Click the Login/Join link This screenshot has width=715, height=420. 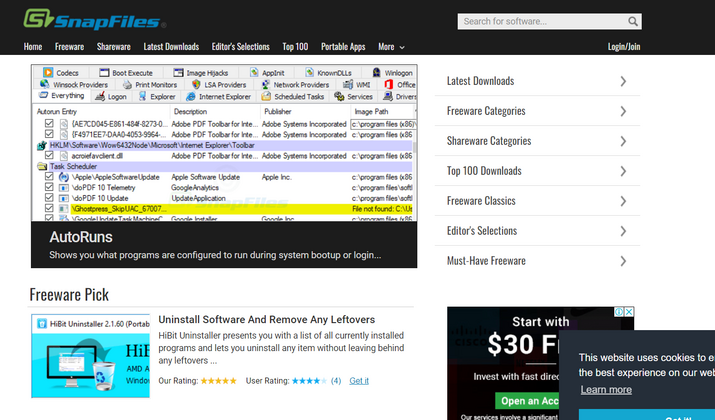(624, 46)
